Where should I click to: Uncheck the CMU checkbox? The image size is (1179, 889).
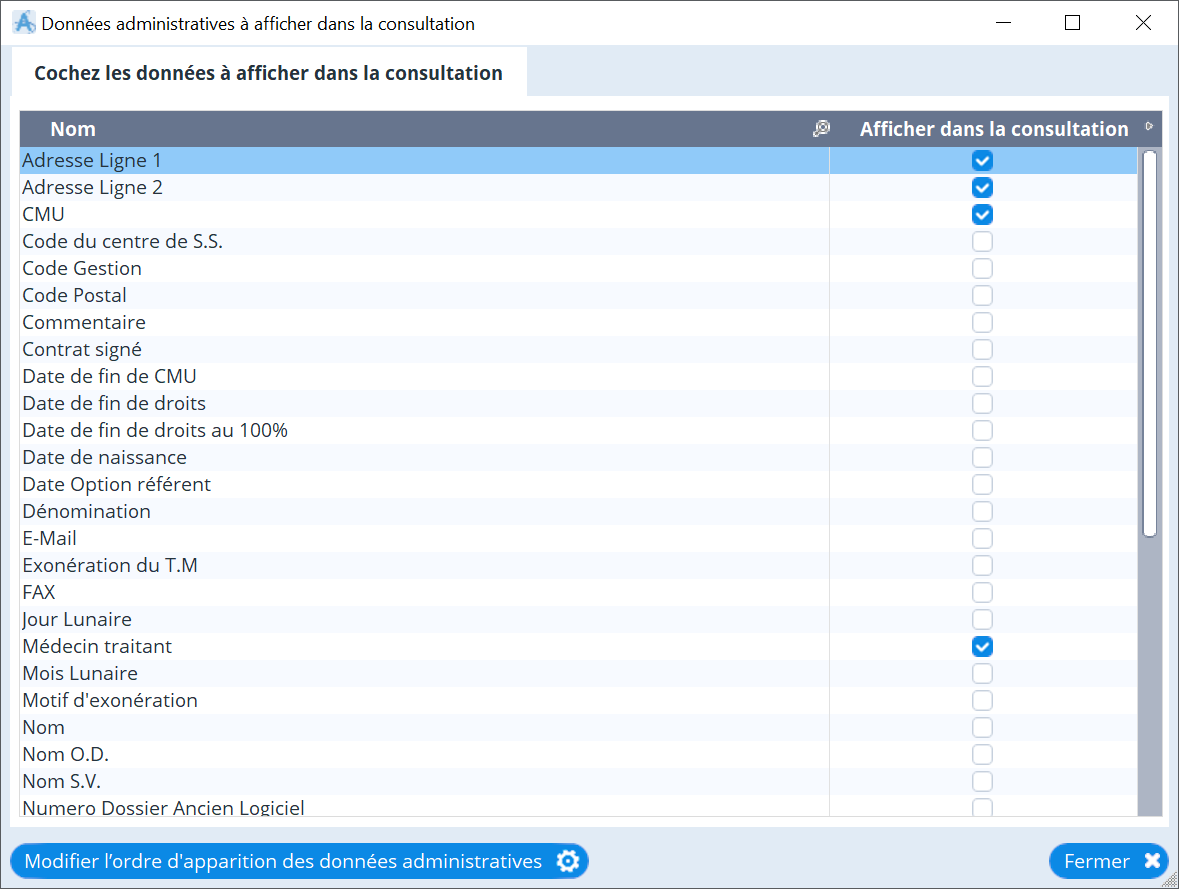[982, 214]
